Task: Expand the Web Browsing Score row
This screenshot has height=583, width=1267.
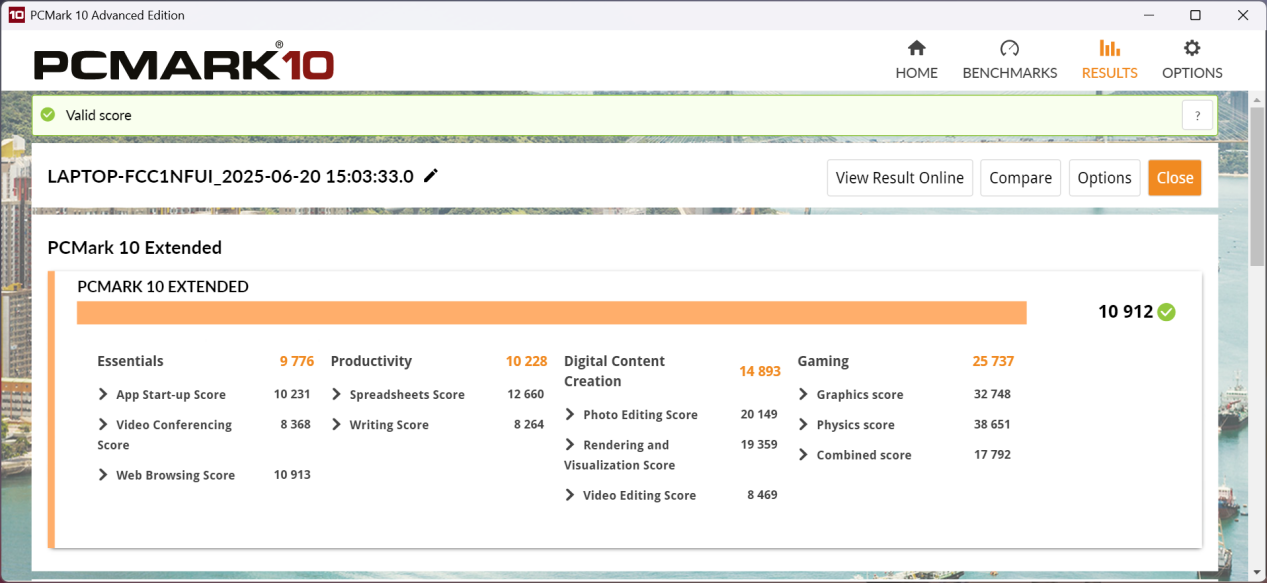Action: (x=103, y=475)
